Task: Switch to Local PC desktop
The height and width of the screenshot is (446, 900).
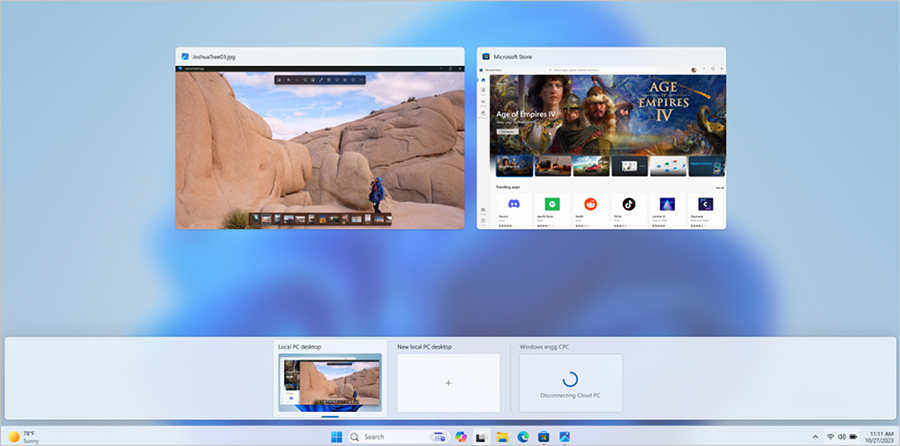Action: click(330, 382)
